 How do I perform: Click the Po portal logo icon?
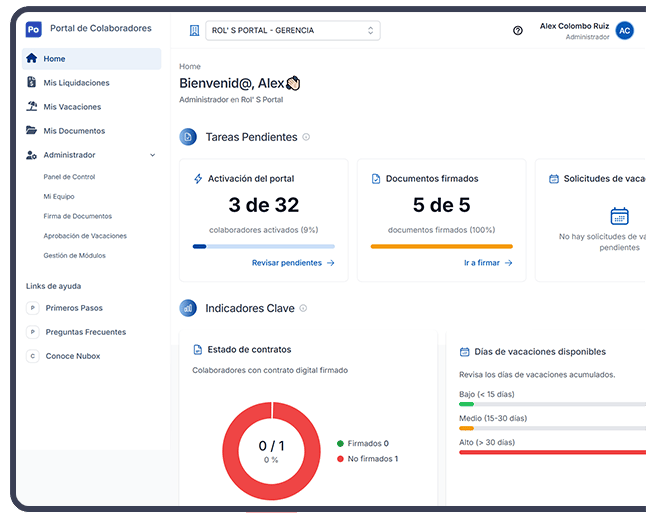33,29
